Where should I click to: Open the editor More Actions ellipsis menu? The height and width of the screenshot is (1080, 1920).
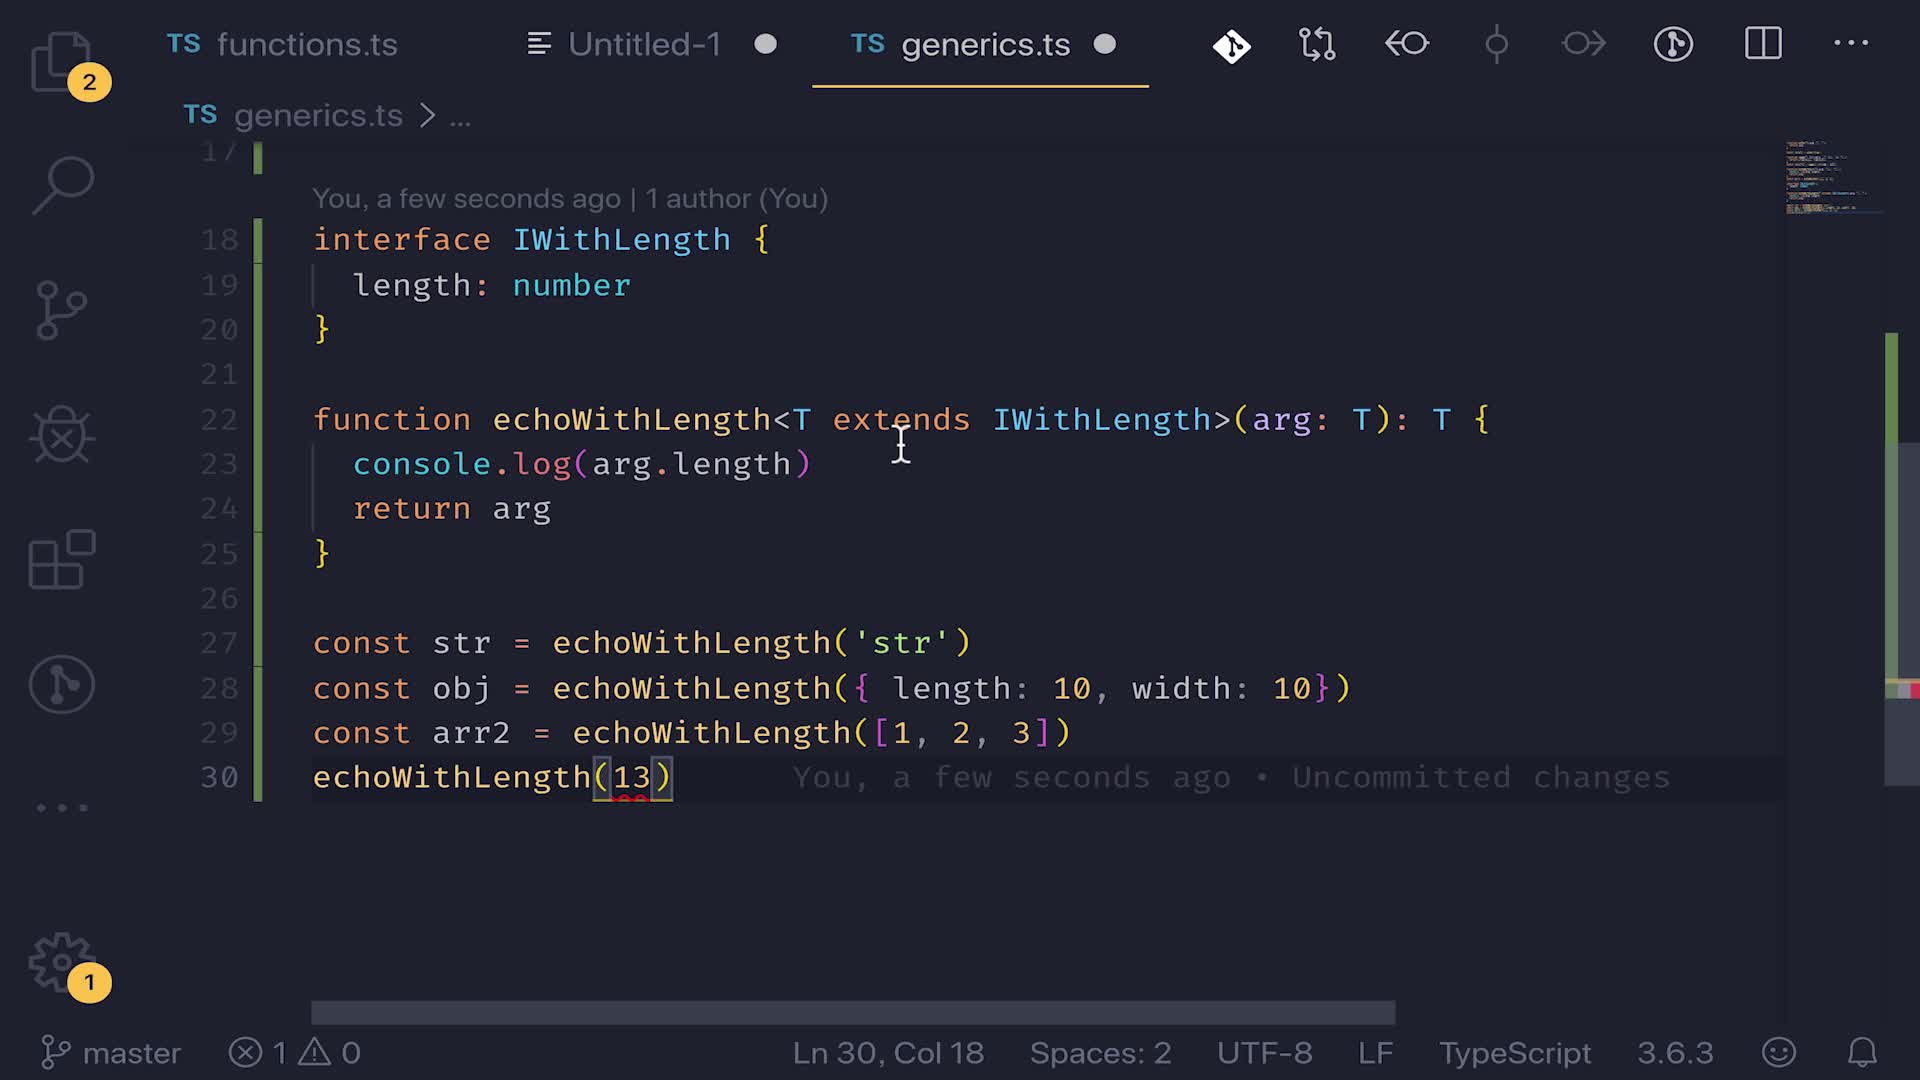coord(1850,44)
